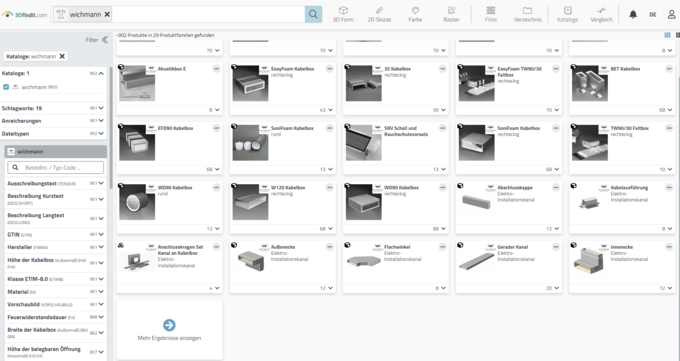Remove the wichmann search tag
The height and width of the screenshot is (361, 680).
[x=107, y=14]
